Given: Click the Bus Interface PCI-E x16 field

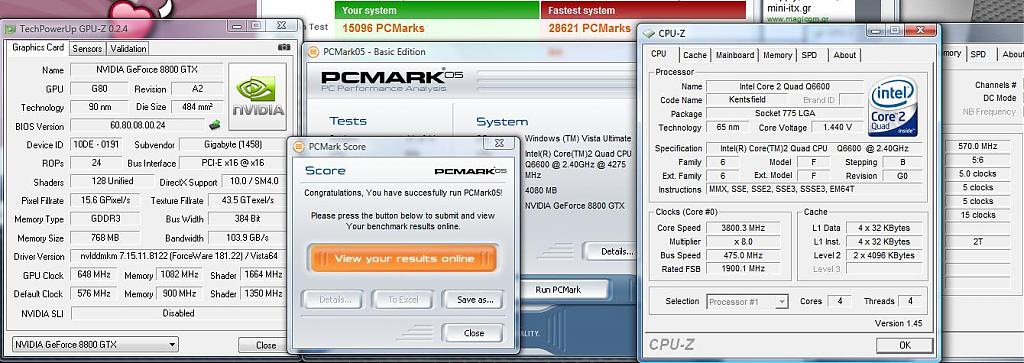Looking at the screenshot, I should click(233, 163).
